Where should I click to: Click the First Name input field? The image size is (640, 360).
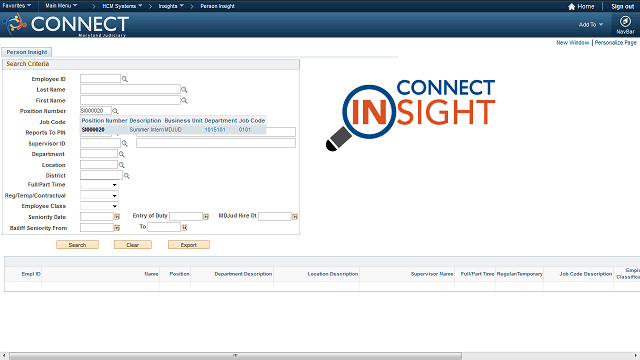(x=130, y=100)
